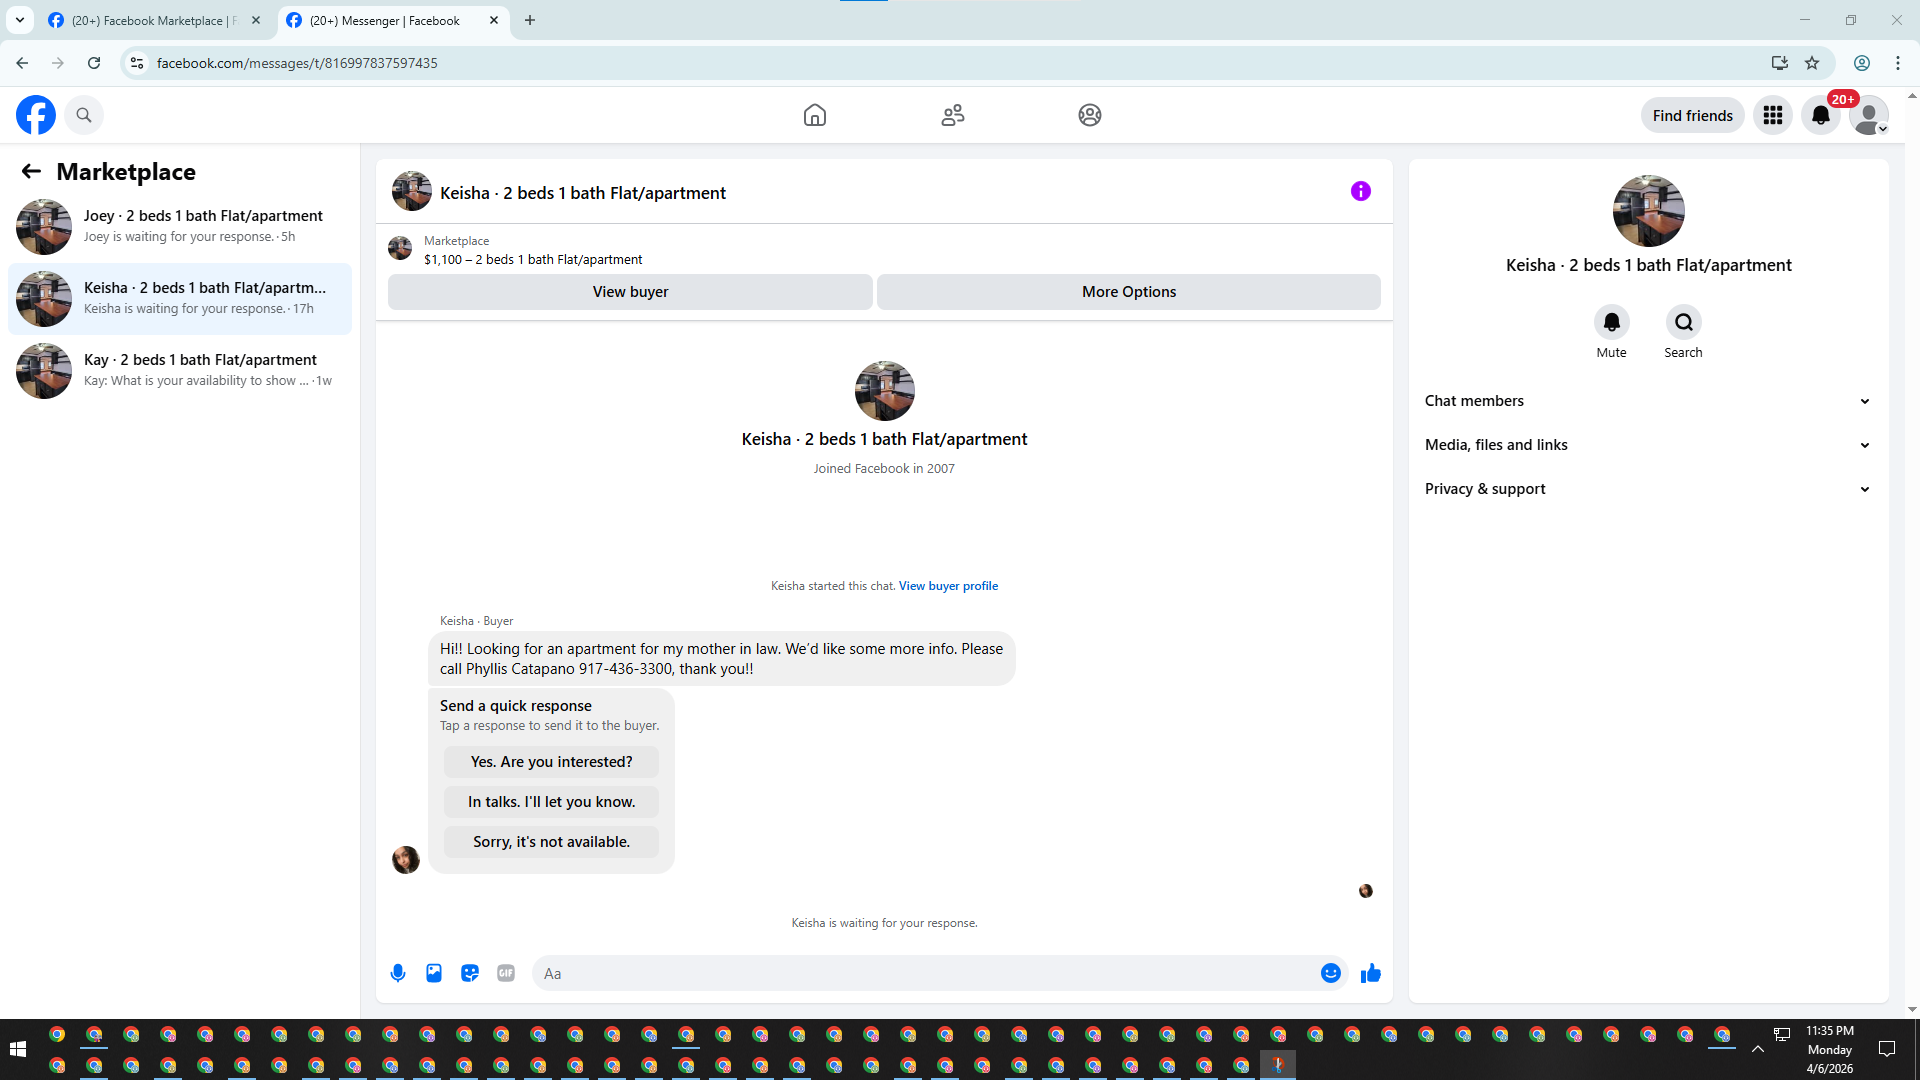Viewport: 1920px width, 1080px height.
Task: Open the Chrome tab search dropdown
Action: click(x=20, y=20)
